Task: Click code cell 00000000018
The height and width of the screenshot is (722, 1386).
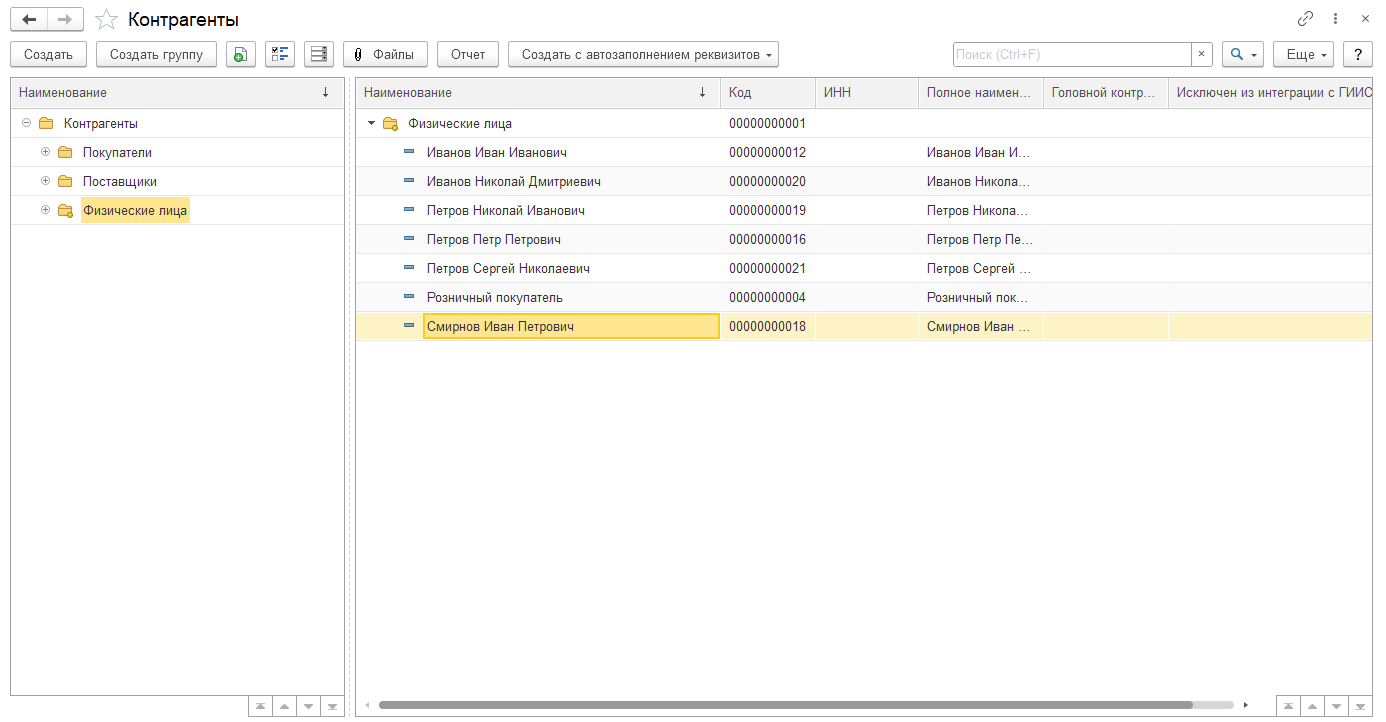Action: pyautogui.click(x=768, y=326)
